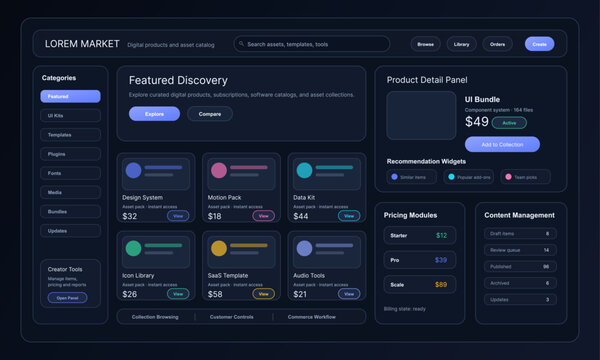Click the Icon Library green circle icon
600x360 pixels.
point(134,248)
